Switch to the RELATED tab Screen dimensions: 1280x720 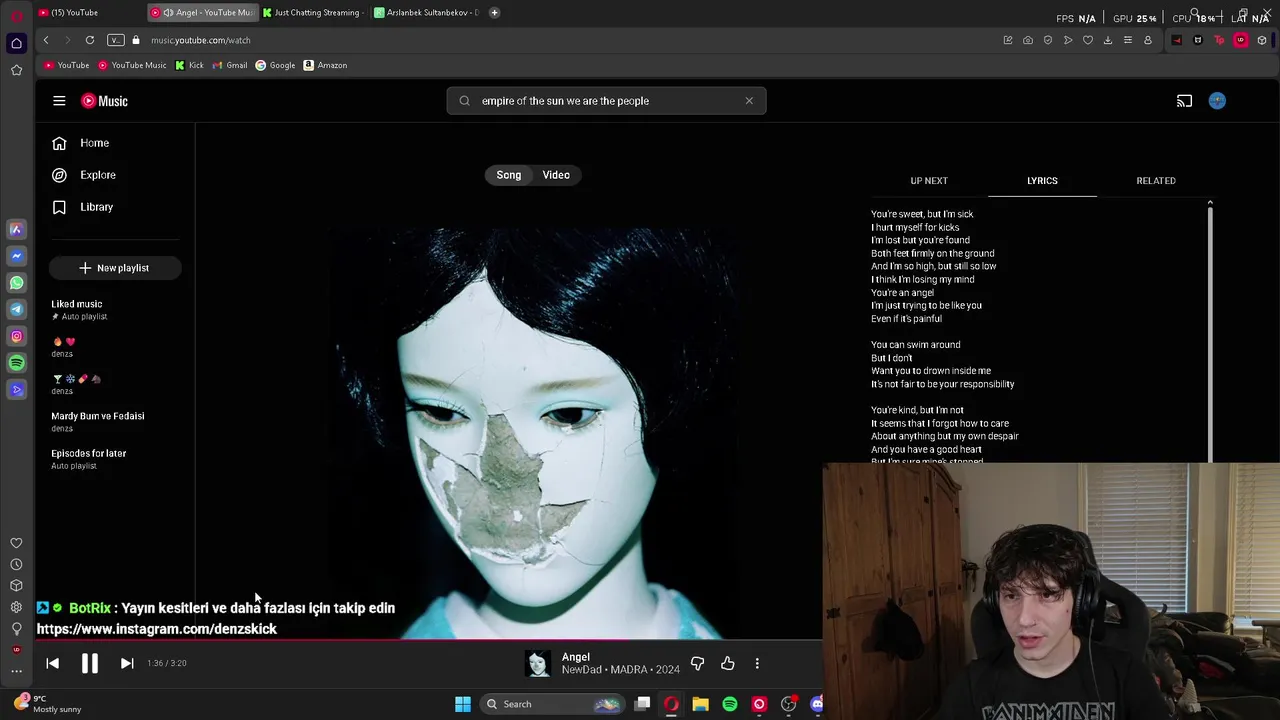pos(1156,181)
